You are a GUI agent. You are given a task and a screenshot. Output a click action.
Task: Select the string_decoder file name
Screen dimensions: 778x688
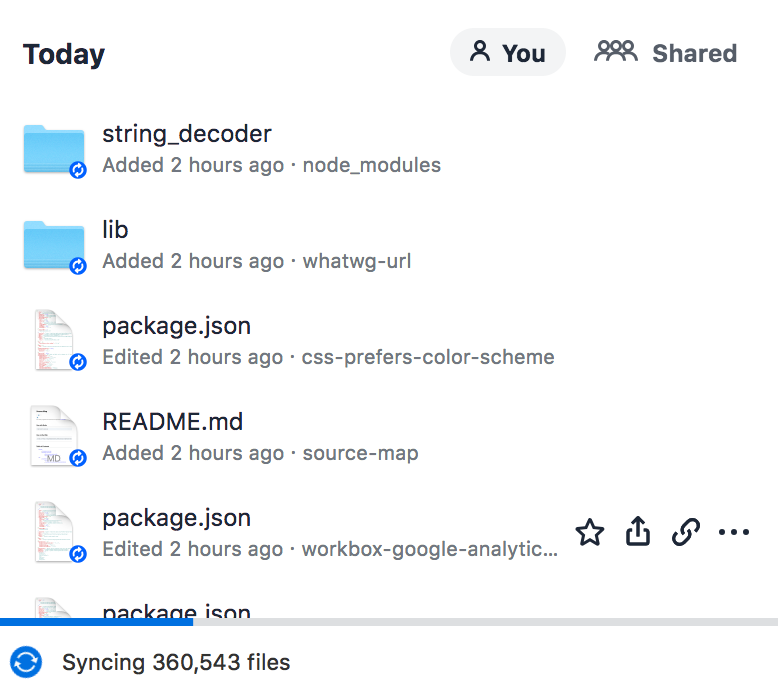click(187, 134)
